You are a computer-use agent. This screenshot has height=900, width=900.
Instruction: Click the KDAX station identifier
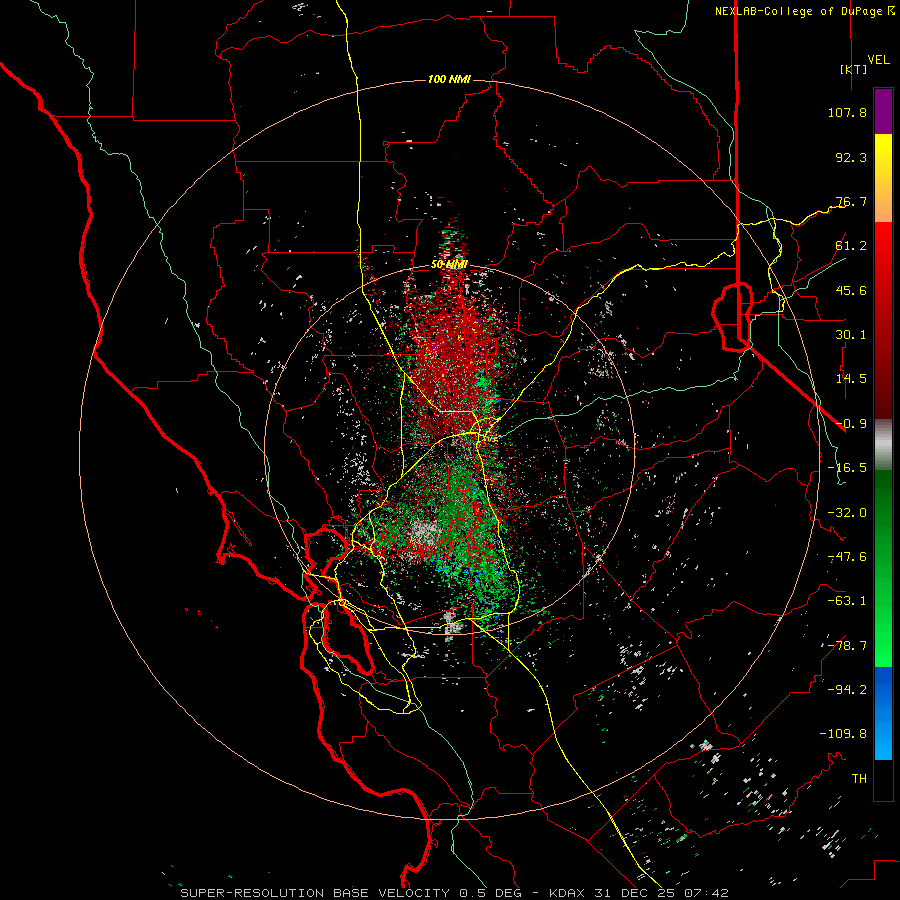point(567,893)
